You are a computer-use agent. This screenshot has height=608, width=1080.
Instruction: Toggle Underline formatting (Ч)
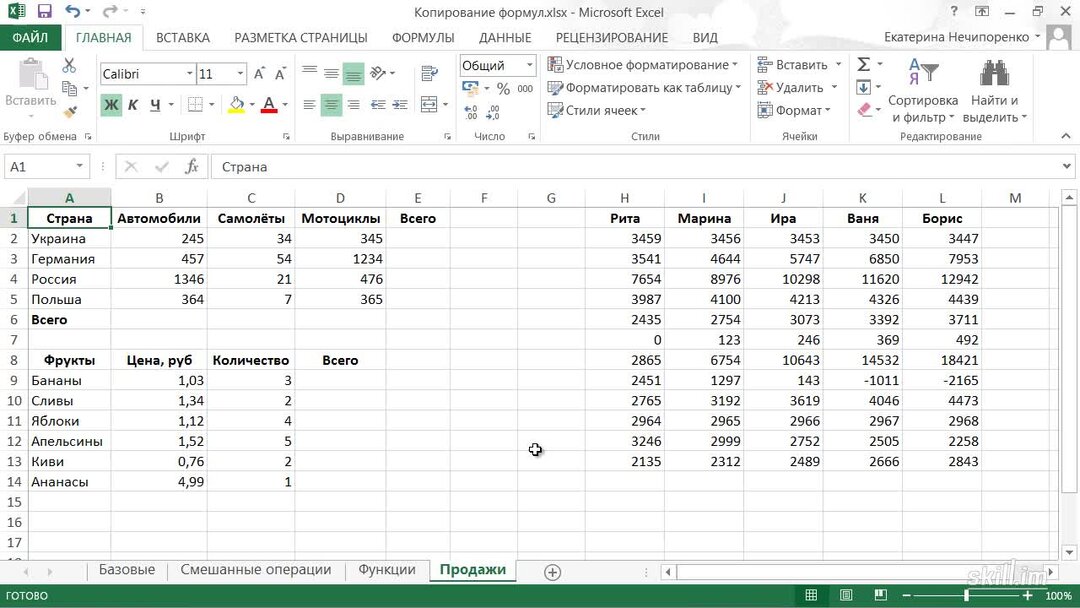coord(155,105)
